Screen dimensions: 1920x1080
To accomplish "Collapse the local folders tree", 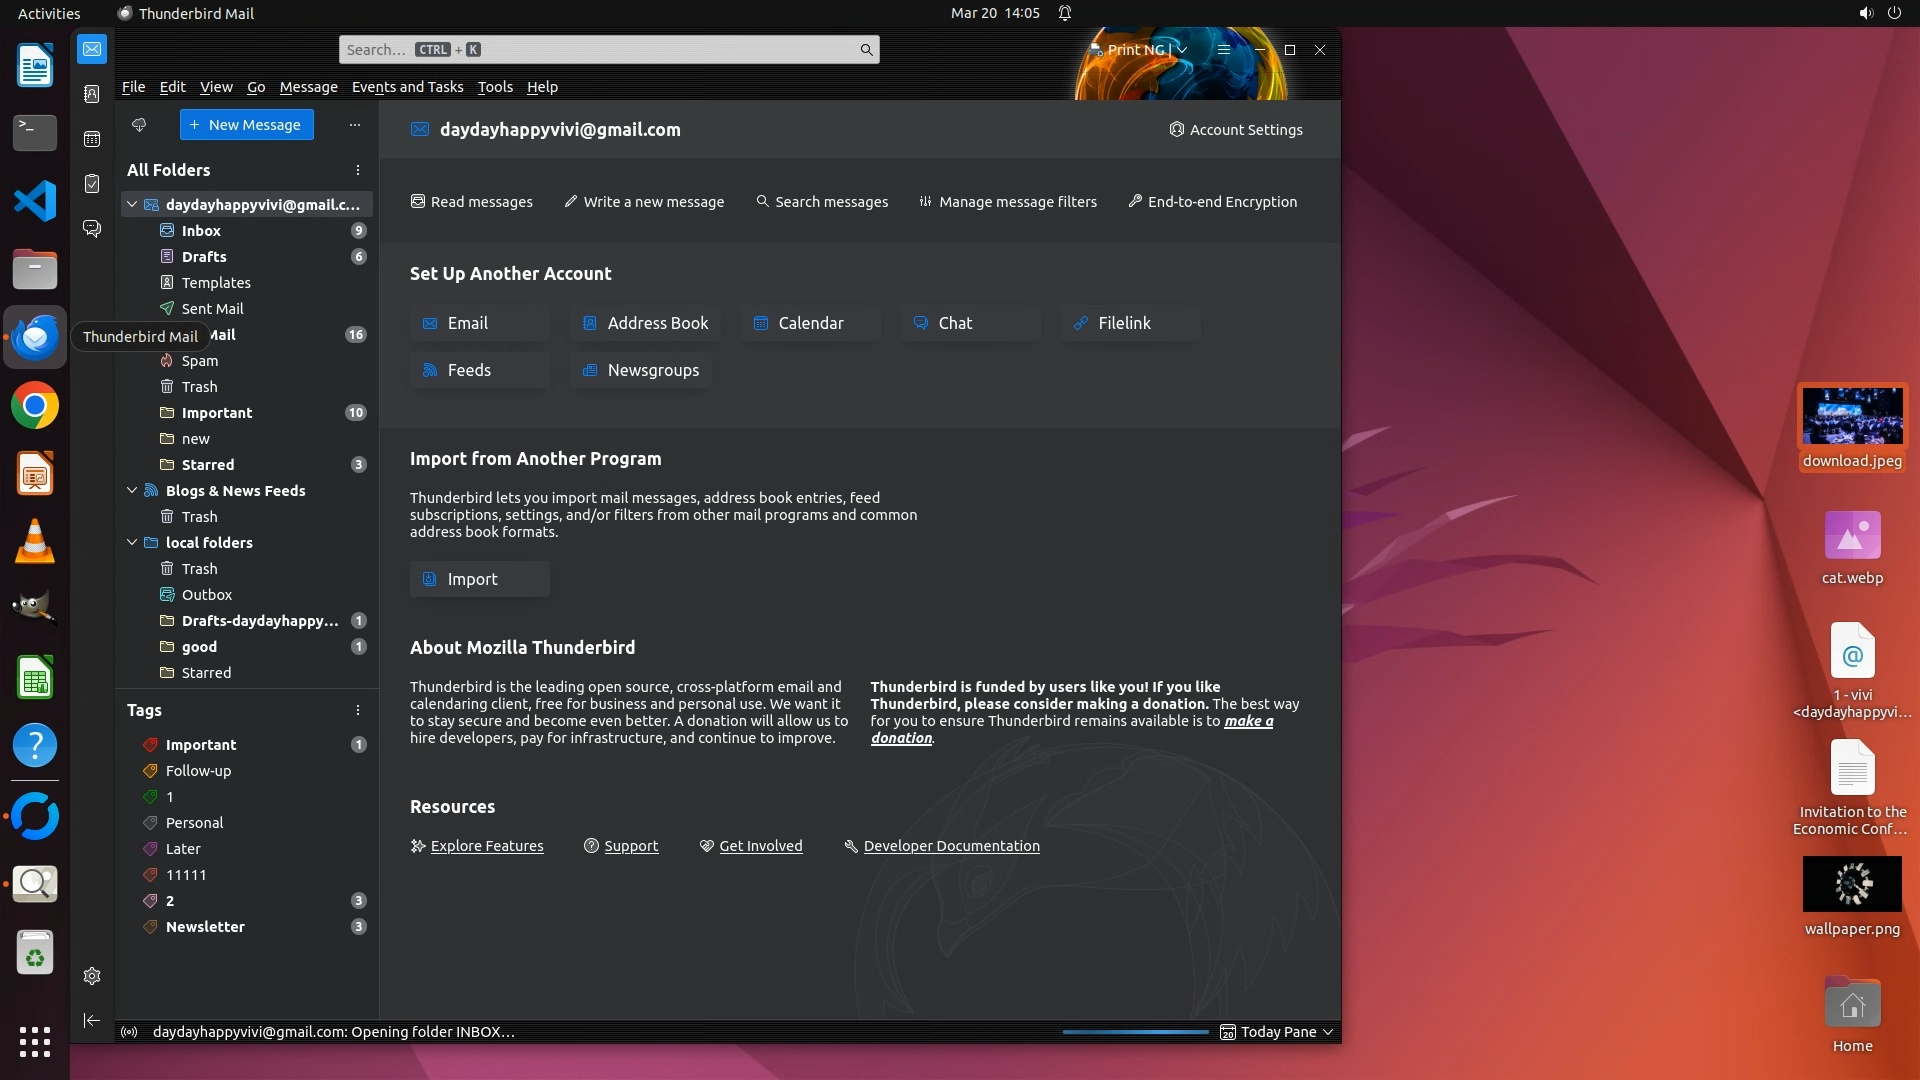I will point(132,542).
